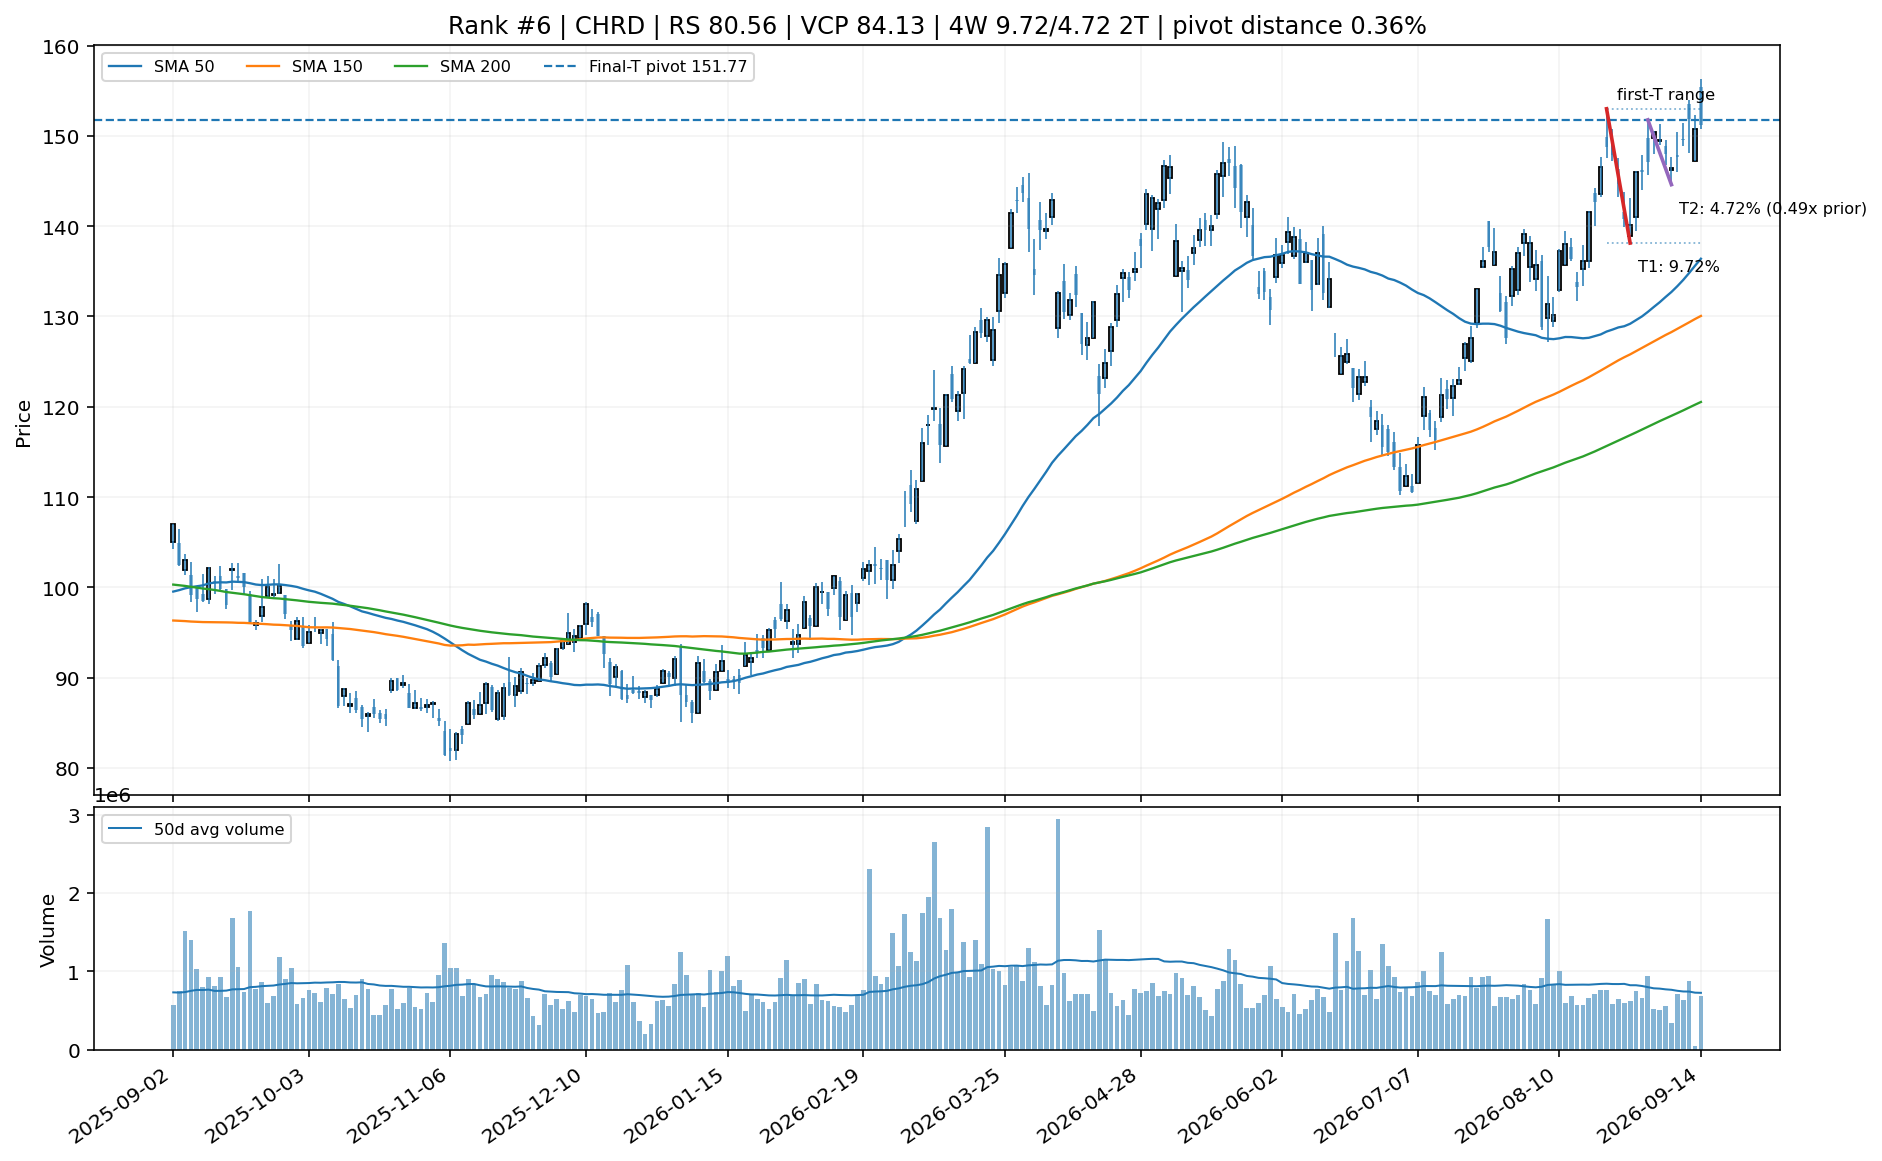Click the 80 price axis tick label
The height and width of the screenshot is (1161, 1882).
click(67, 769)
